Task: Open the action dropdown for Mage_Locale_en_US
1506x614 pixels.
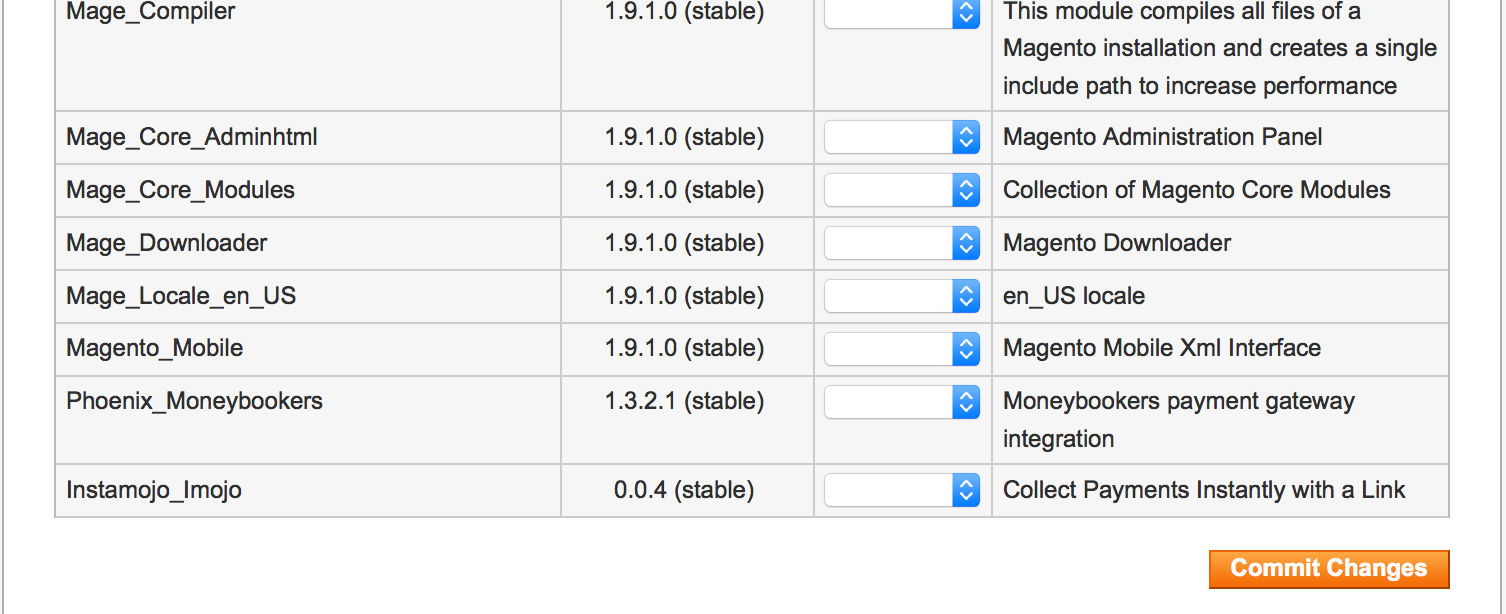Action: coord(902,296)
